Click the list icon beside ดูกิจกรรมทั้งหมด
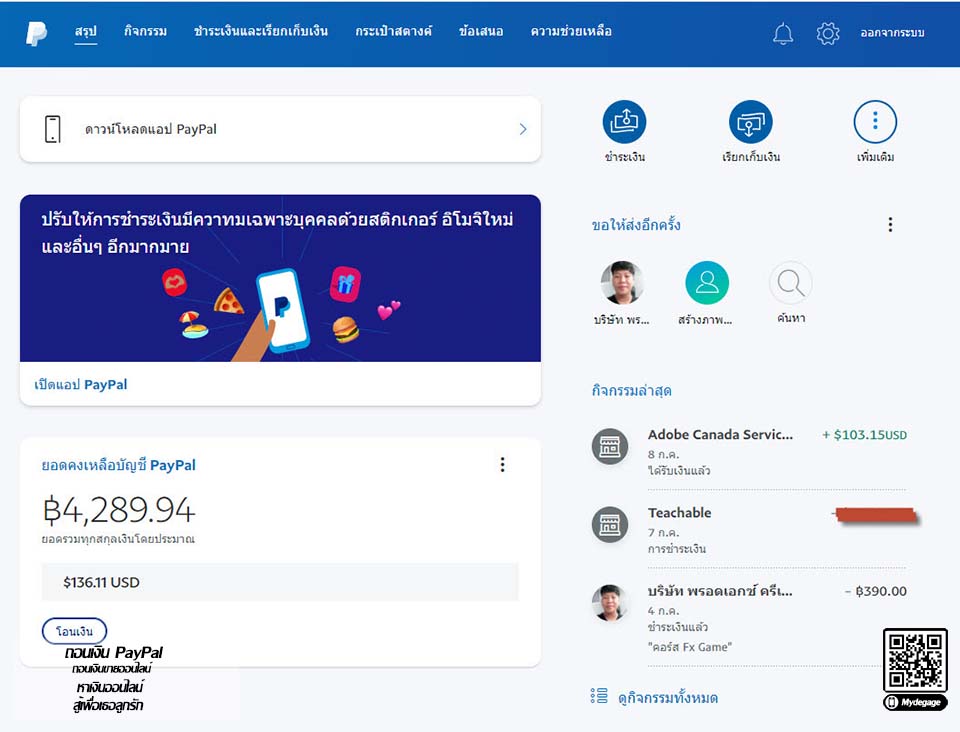The image size is (960, 732). point(599,696)
